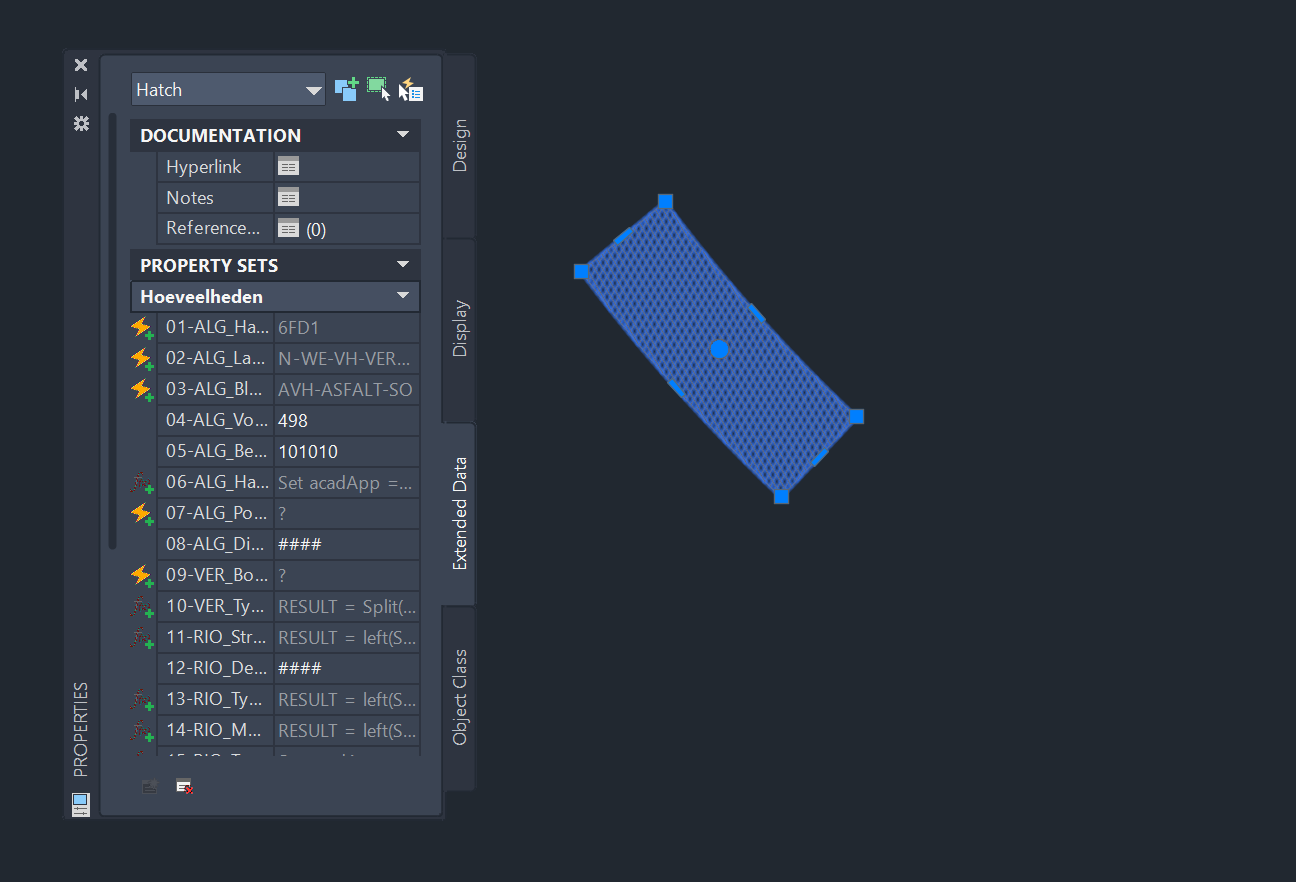This screenshot has height=882, width=1296.
Task: Click the lightning icon beside 02-ALG_La
Action: (x=142, y=358)
